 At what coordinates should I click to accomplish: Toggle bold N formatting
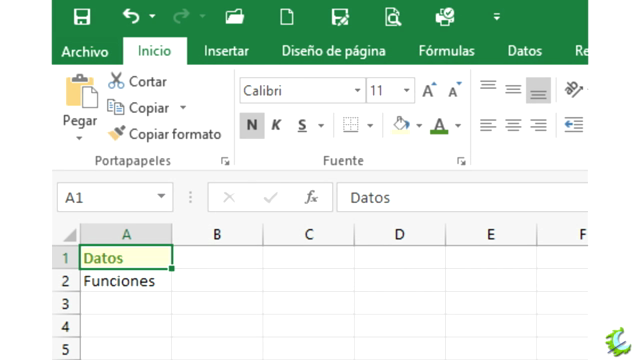[x=252, y=125]
